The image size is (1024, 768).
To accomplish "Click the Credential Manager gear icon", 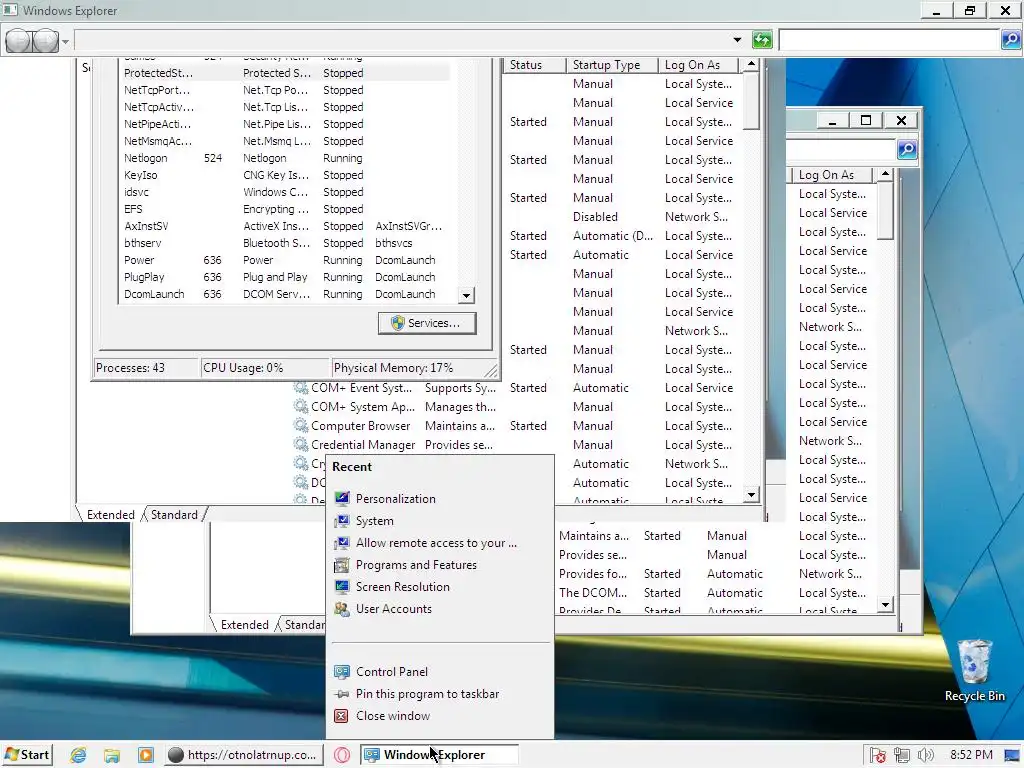I will coord(300,444).
